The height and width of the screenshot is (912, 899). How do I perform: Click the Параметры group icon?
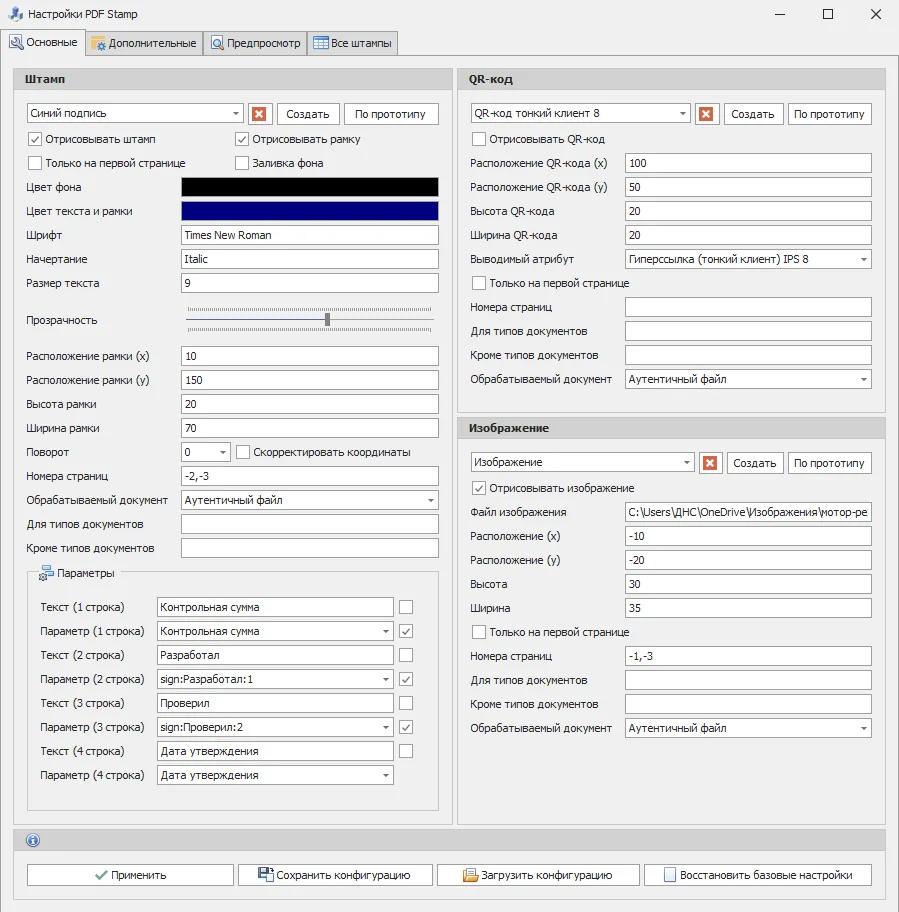click(x=46, y=573)
